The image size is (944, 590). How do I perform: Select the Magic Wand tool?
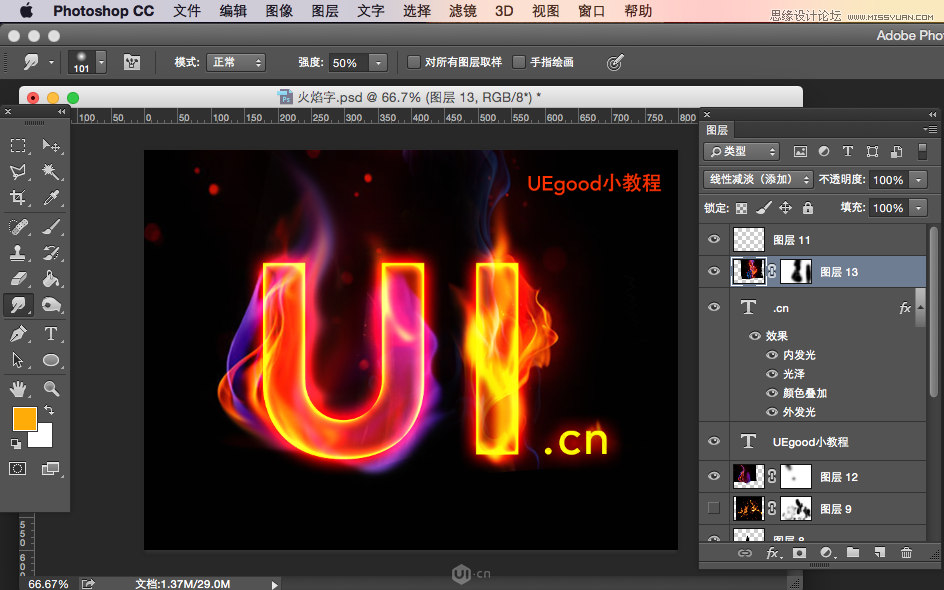(51, 172)
